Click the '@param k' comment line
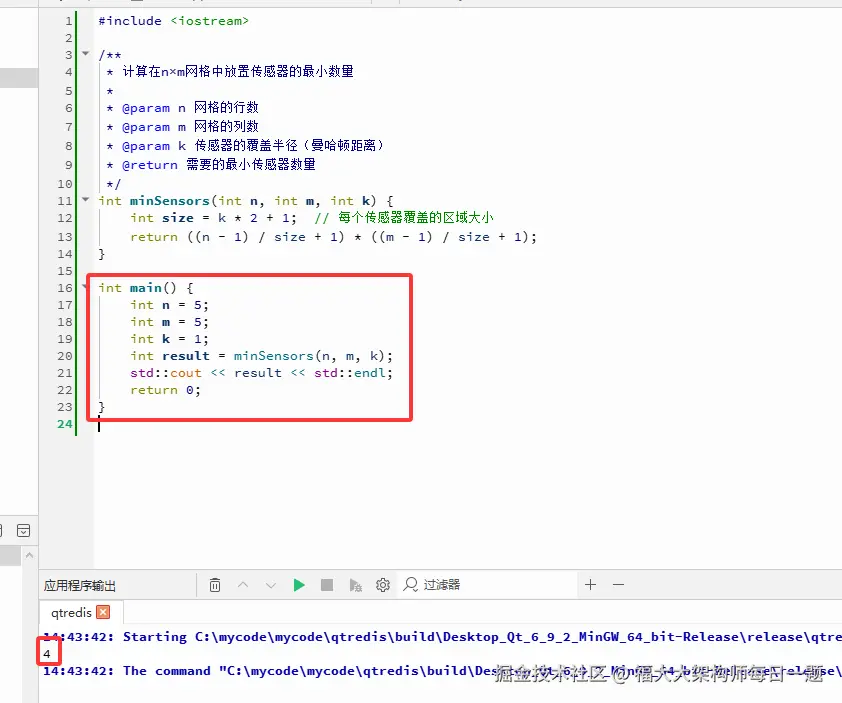 (245, 146)
